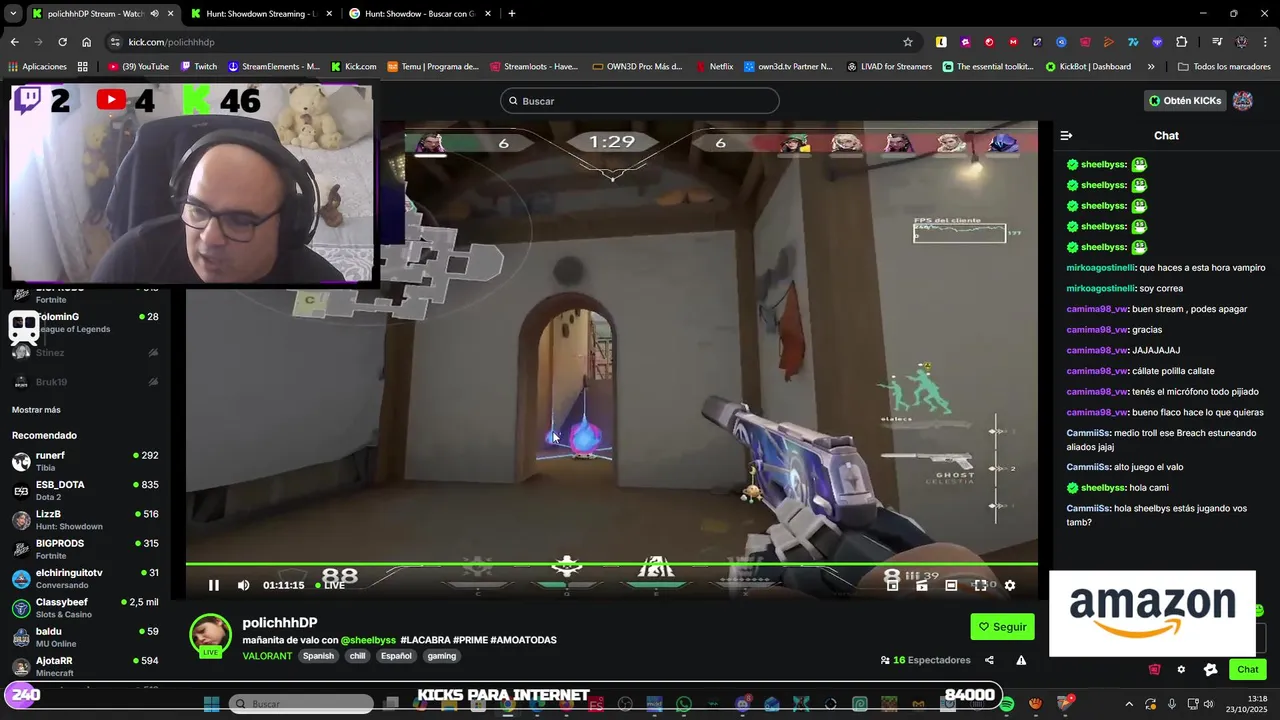This screenshot has height=720, width=1280.
Task: Open WhatsApp from taskbar
Action: coord(684,704)
